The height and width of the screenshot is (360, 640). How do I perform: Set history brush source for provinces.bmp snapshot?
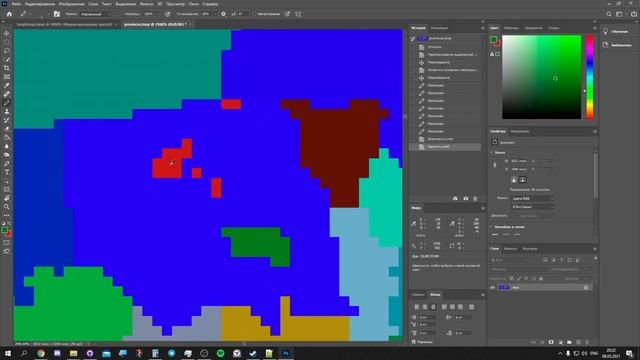[413, 38]
